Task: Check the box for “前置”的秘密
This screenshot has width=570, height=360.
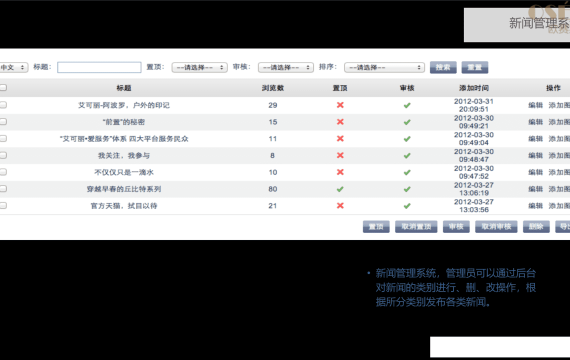Action: pos(3,122)
